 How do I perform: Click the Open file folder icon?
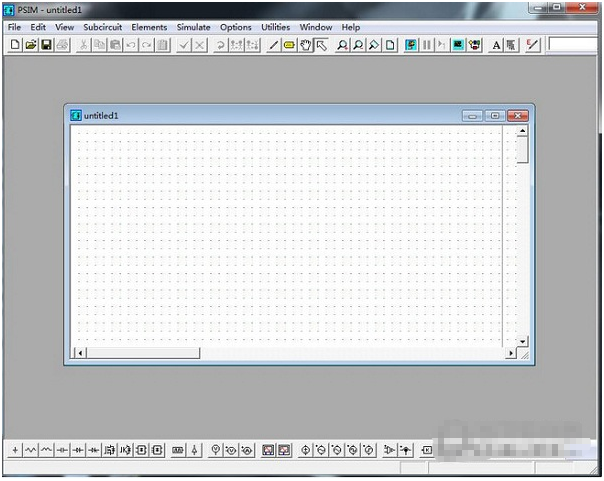point(30,45)
